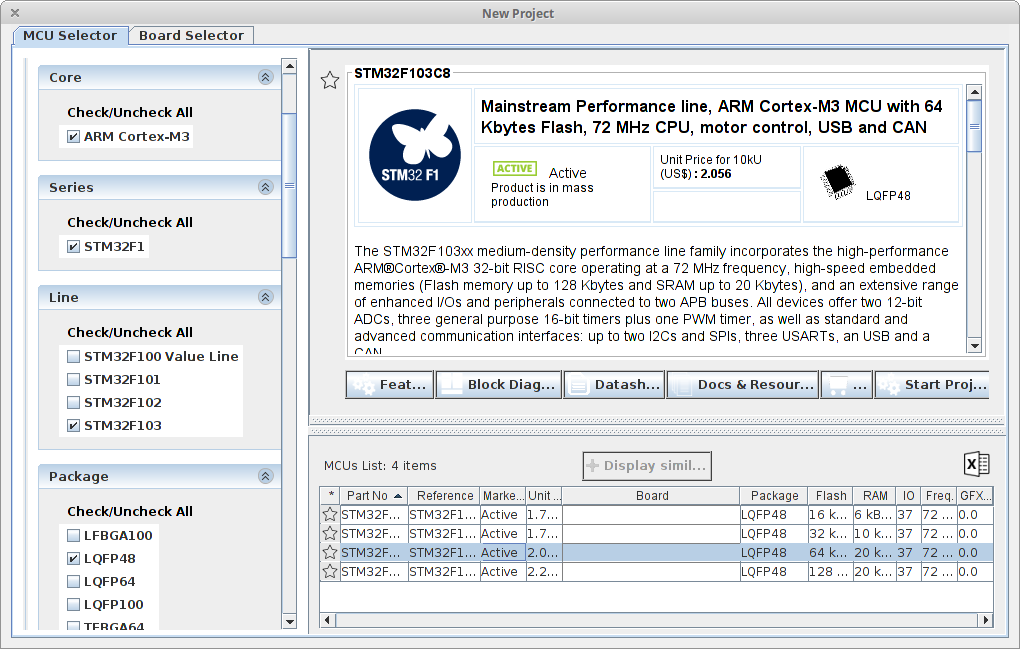This screenshot has width=1020, height=649.
Task: Click the STM32 F1 butterfly logo
Action: 415,155
